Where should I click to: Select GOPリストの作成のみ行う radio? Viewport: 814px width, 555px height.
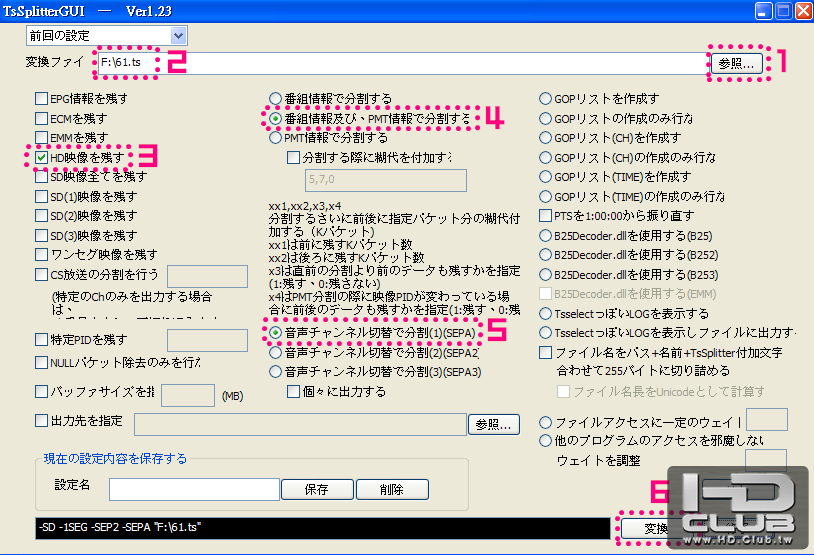point(545,118)
